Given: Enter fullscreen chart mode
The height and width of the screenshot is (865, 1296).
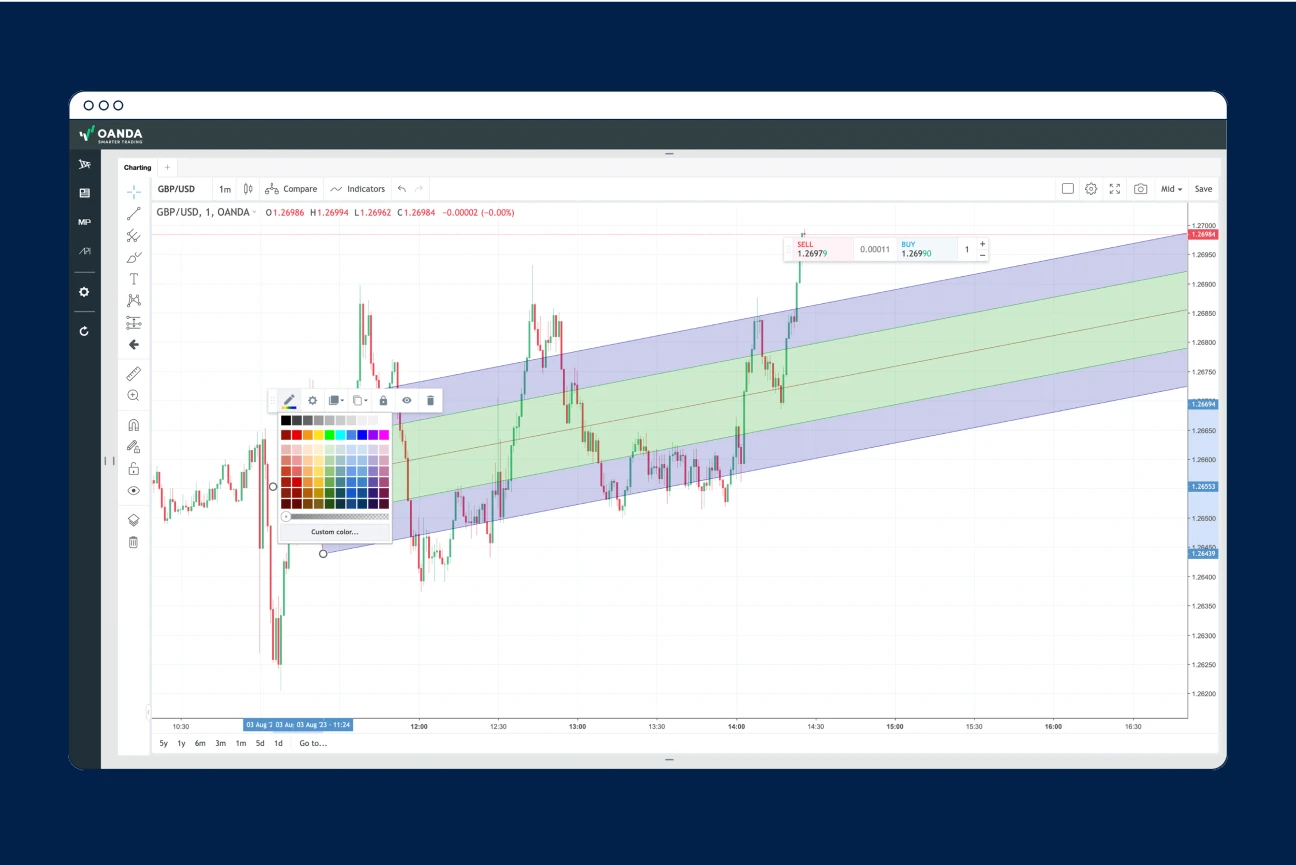Looking at the screenshot, I should pyautogui.click(x=1115, y=189).
